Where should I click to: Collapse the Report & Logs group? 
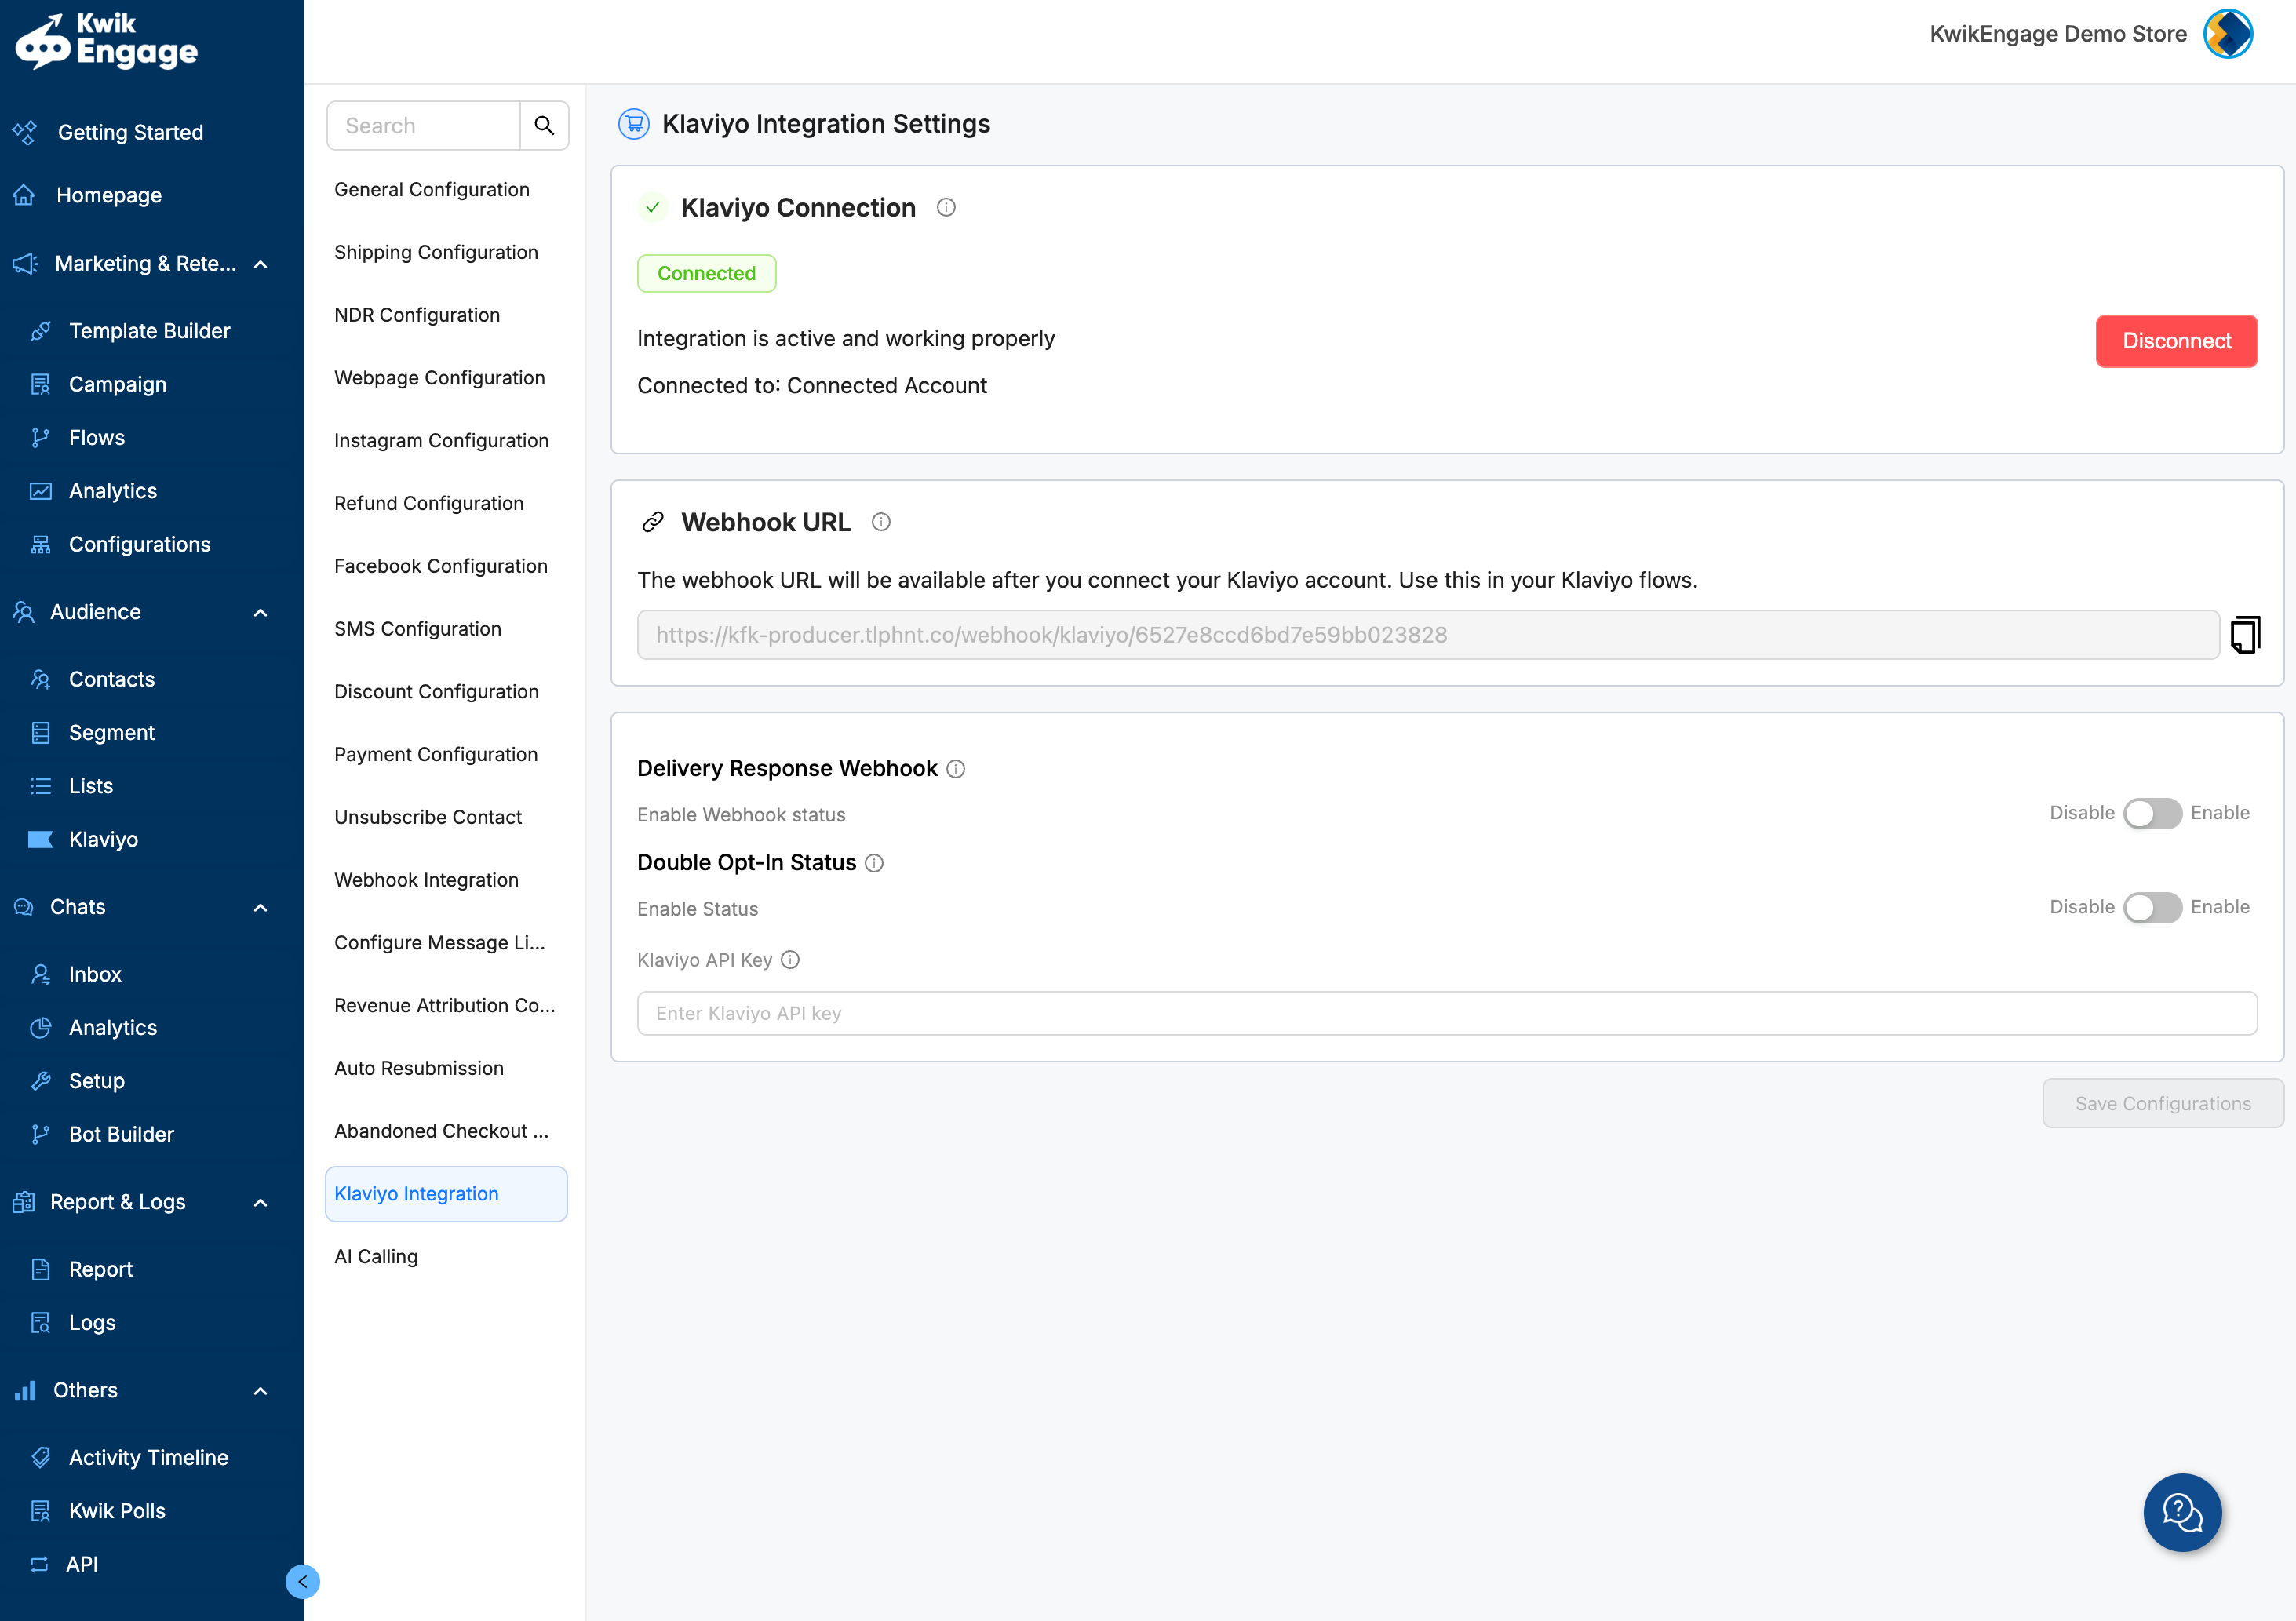pos(261,1202)
